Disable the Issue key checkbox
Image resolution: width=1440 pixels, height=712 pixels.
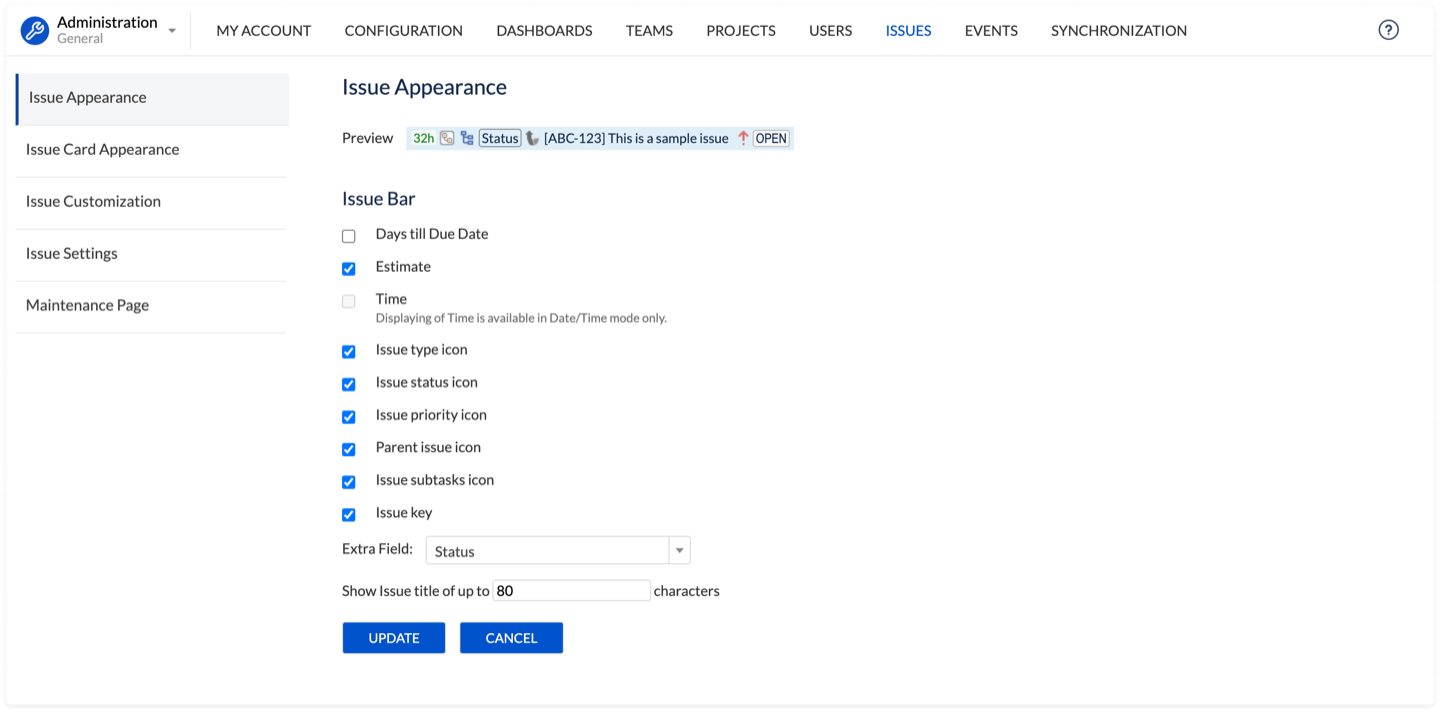349,515
